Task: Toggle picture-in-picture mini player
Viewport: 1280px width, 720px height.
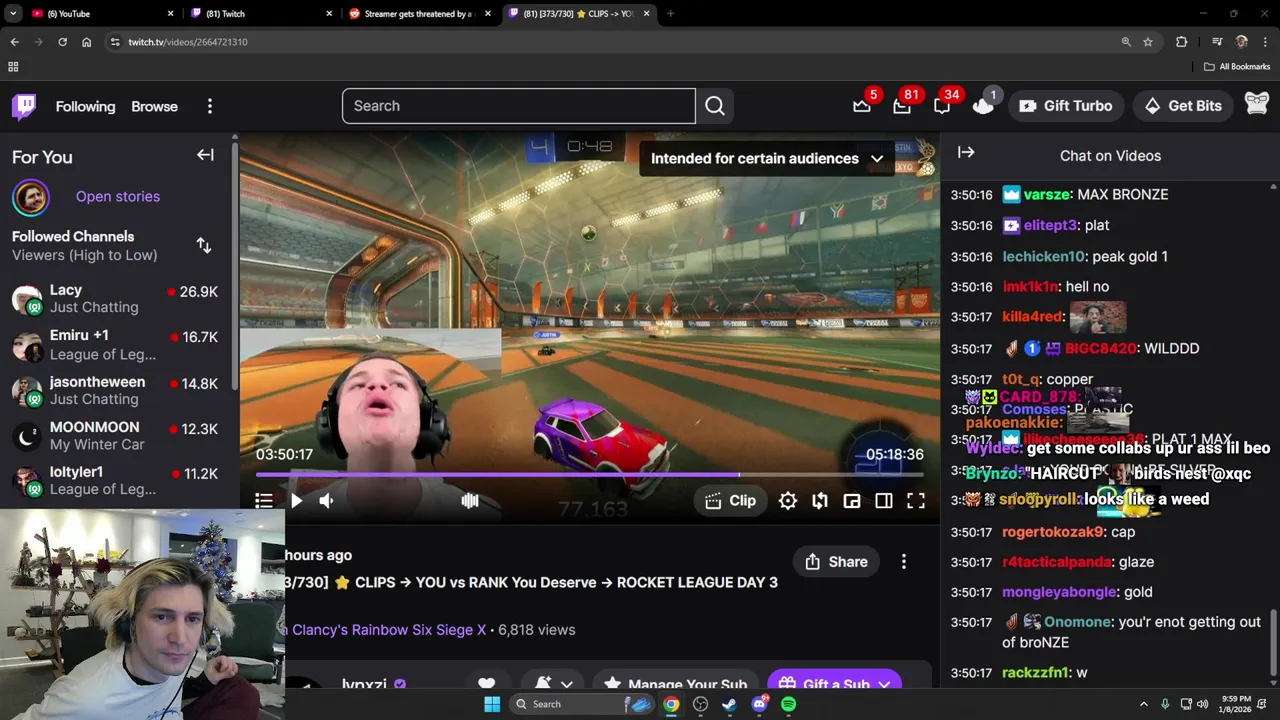Action: tap(852, 501)
